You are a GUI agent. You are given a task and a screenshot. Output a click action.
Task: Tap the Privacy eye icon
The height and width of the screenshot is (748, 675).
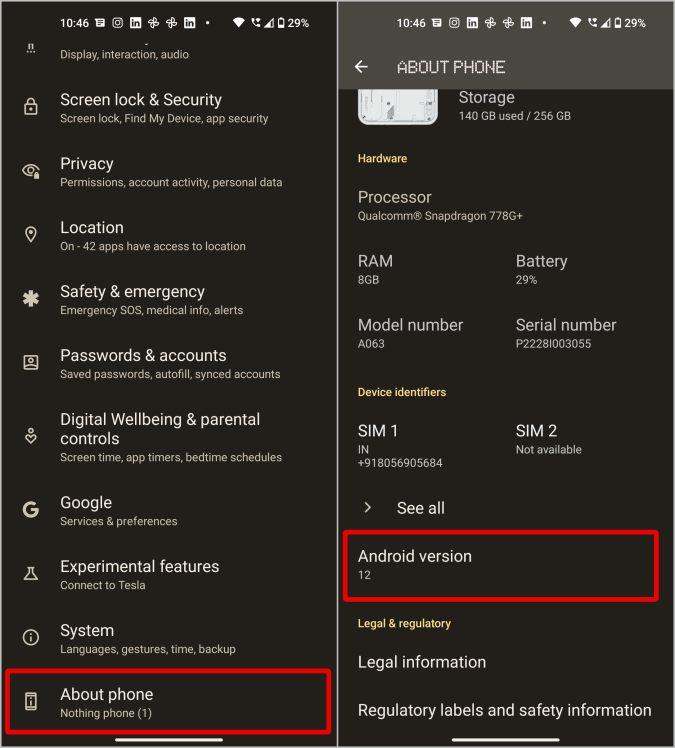(x=31, y=171)
